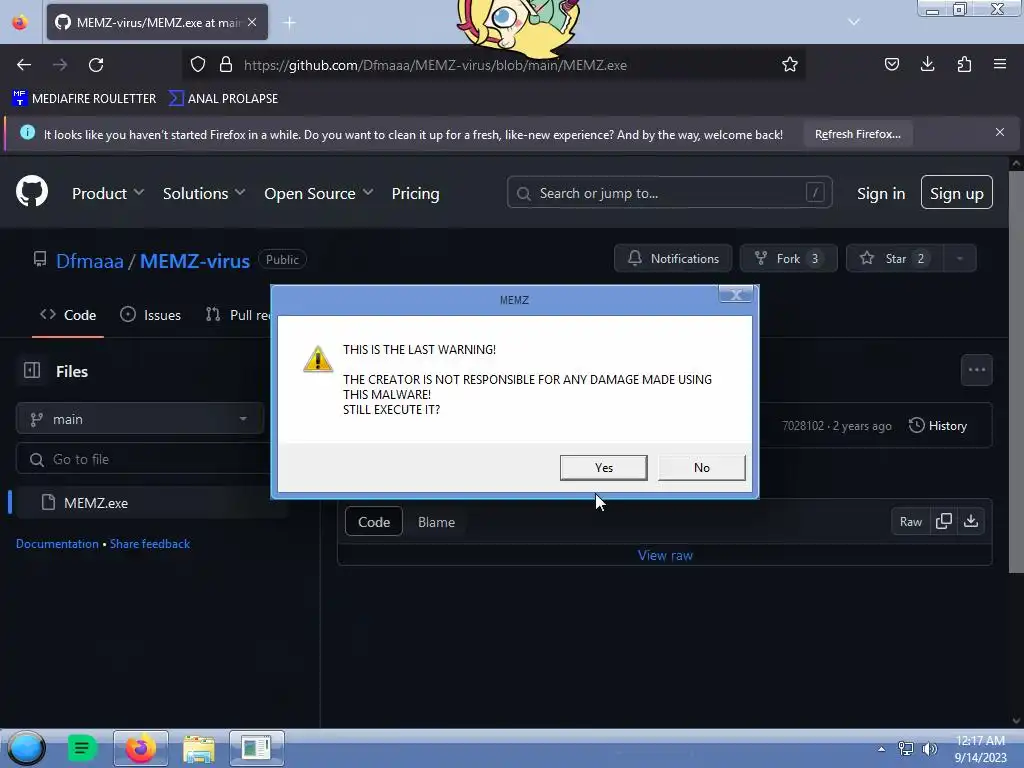Click the Sign in link
Viewport: 1024px width, 768px height.
[x=881, y=193]
